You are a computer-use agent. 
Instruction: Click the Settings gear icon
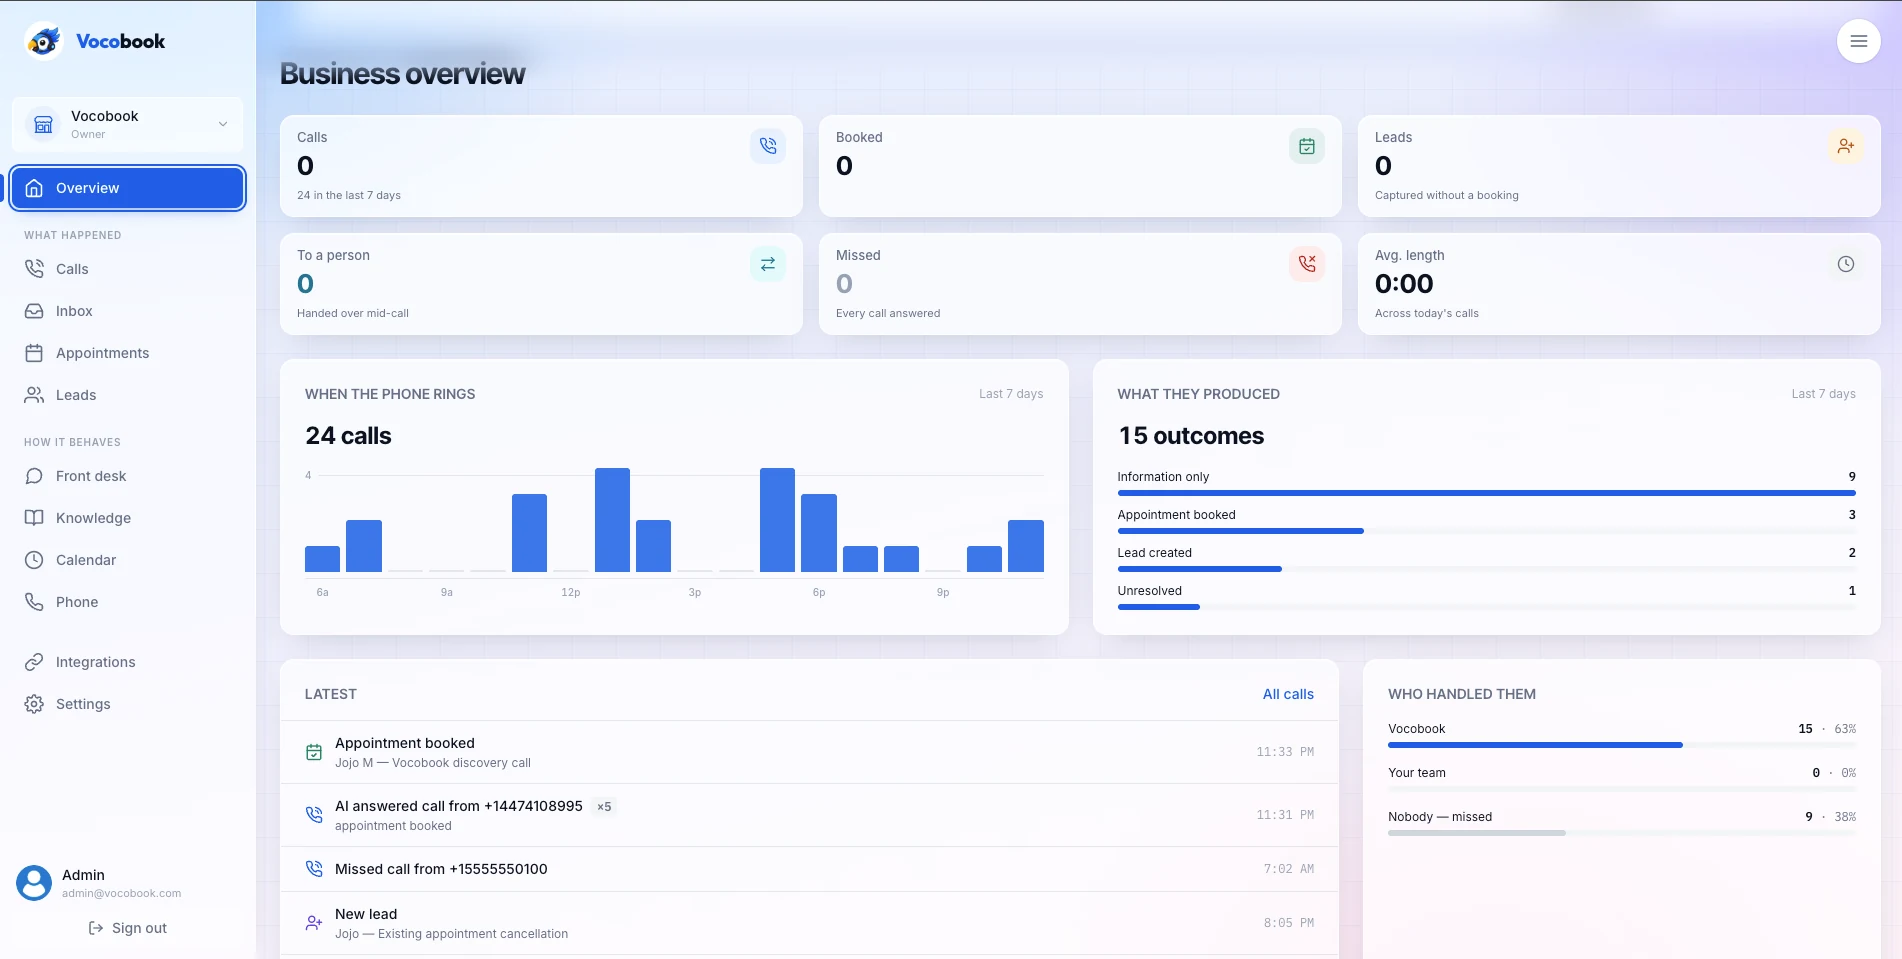click(x=34, y=704)
